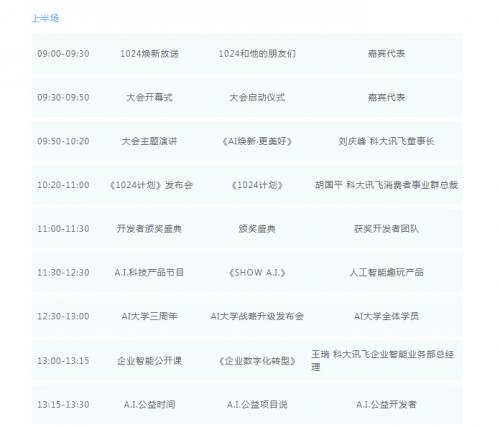Select the 上半场 section heading
This screenshot has height=427, width=500.
(45, 18)
